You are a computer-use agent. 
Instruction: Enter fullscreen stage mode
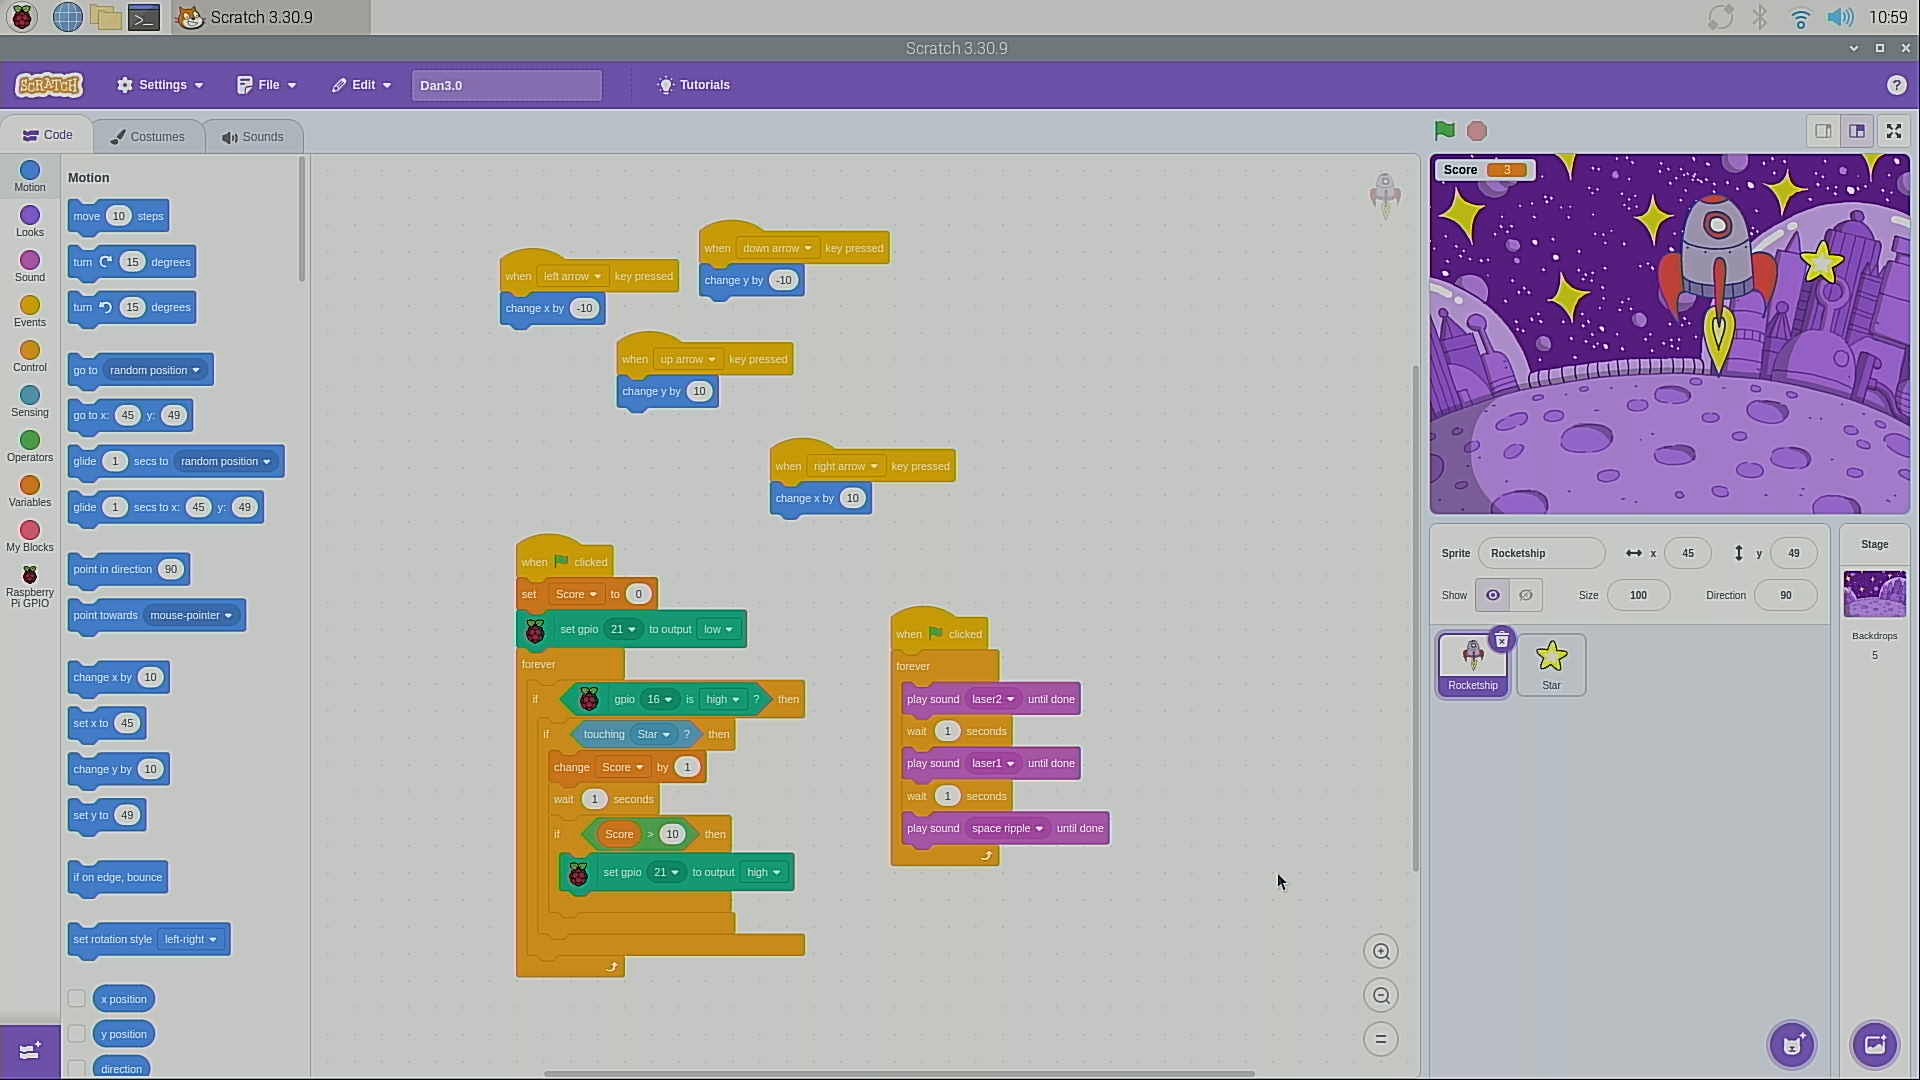[1894, 131]
